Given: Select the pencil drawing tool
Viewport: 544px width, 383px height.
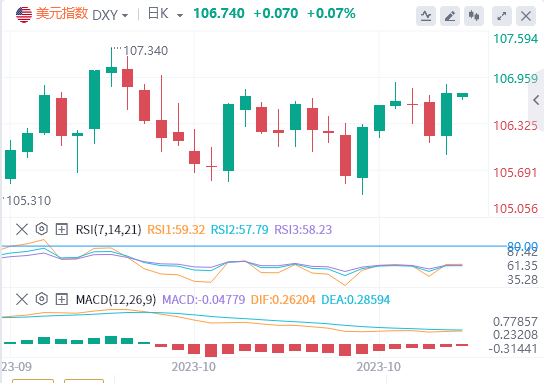Looking at the screenshot, I should click(x=450, y=16).
